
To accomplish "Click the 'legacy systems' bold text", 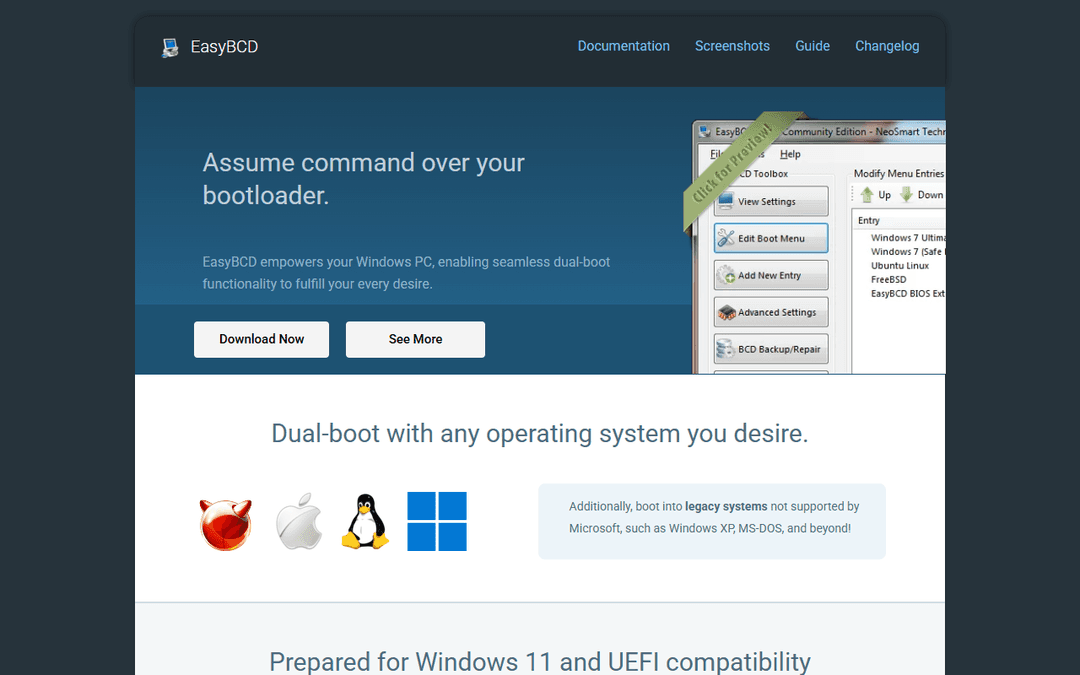I will pos(726,506).
